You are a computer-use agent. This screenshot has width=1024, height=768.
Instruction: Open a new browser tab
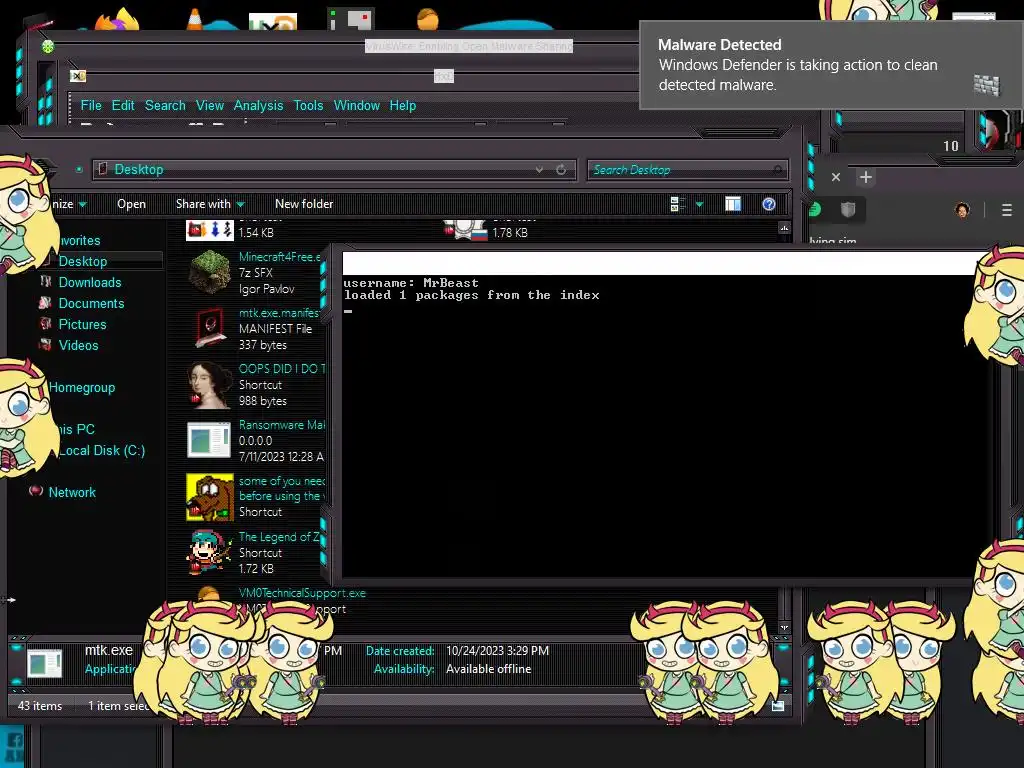(866, 177)
